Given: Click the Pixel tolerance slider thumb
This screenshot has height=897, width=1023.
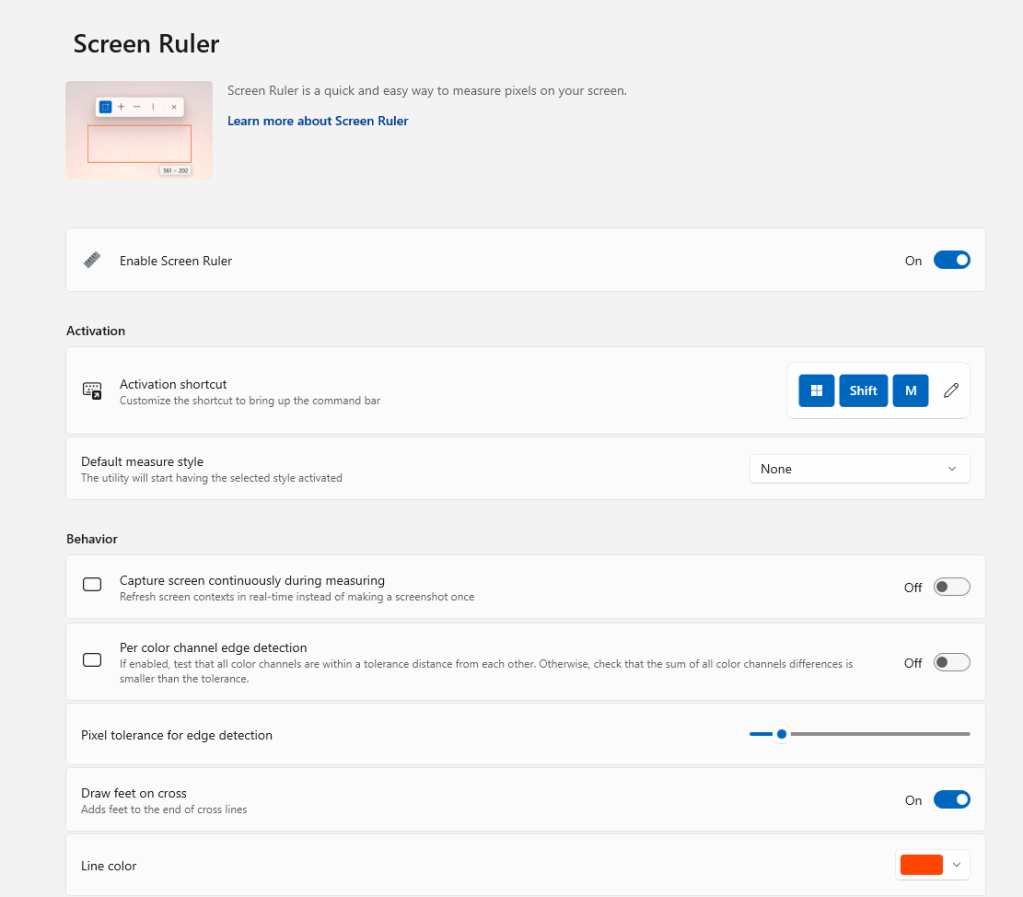Looking at the screenshot, I should [781, 734].
